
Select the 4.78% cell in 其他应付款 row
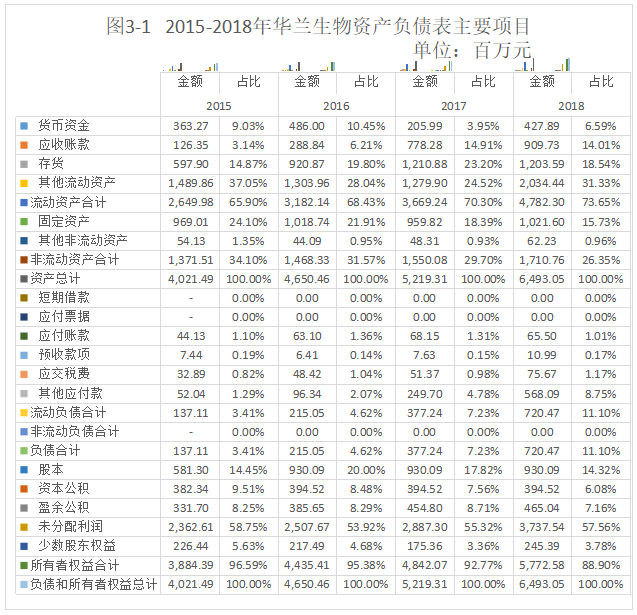click(x=483, y=394)
